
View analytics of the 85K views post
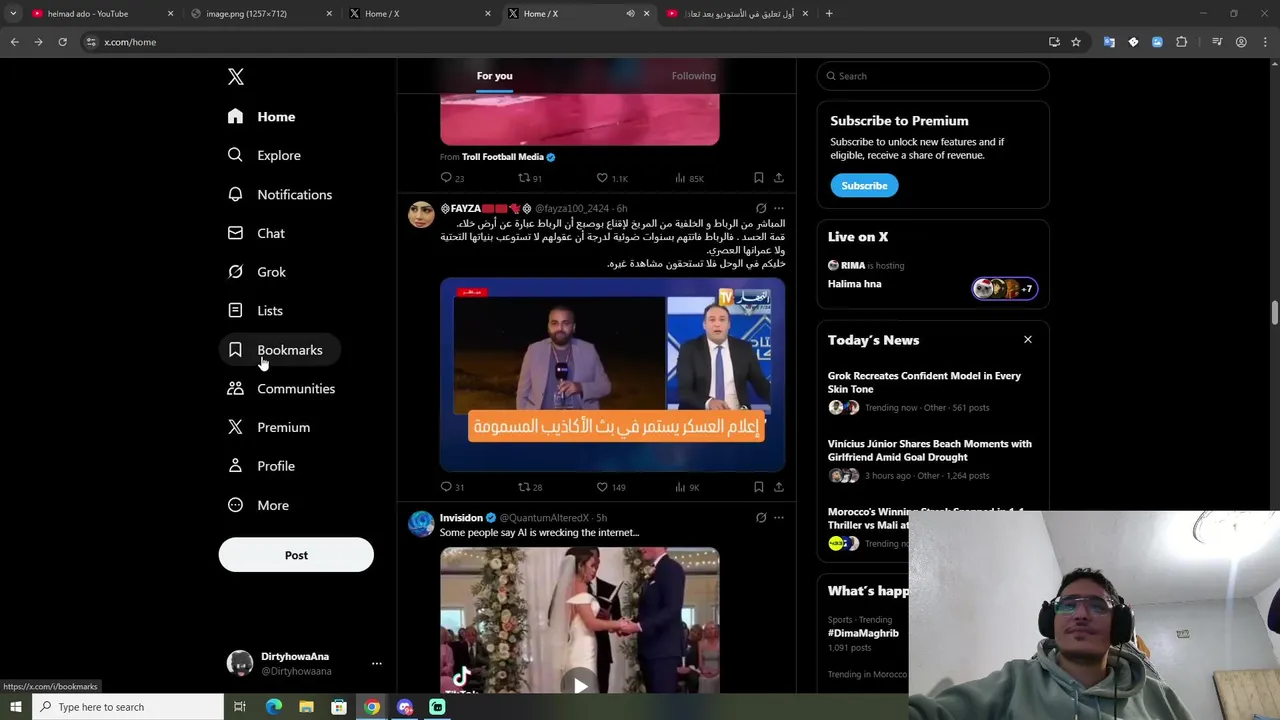click(x=688, y=178)
